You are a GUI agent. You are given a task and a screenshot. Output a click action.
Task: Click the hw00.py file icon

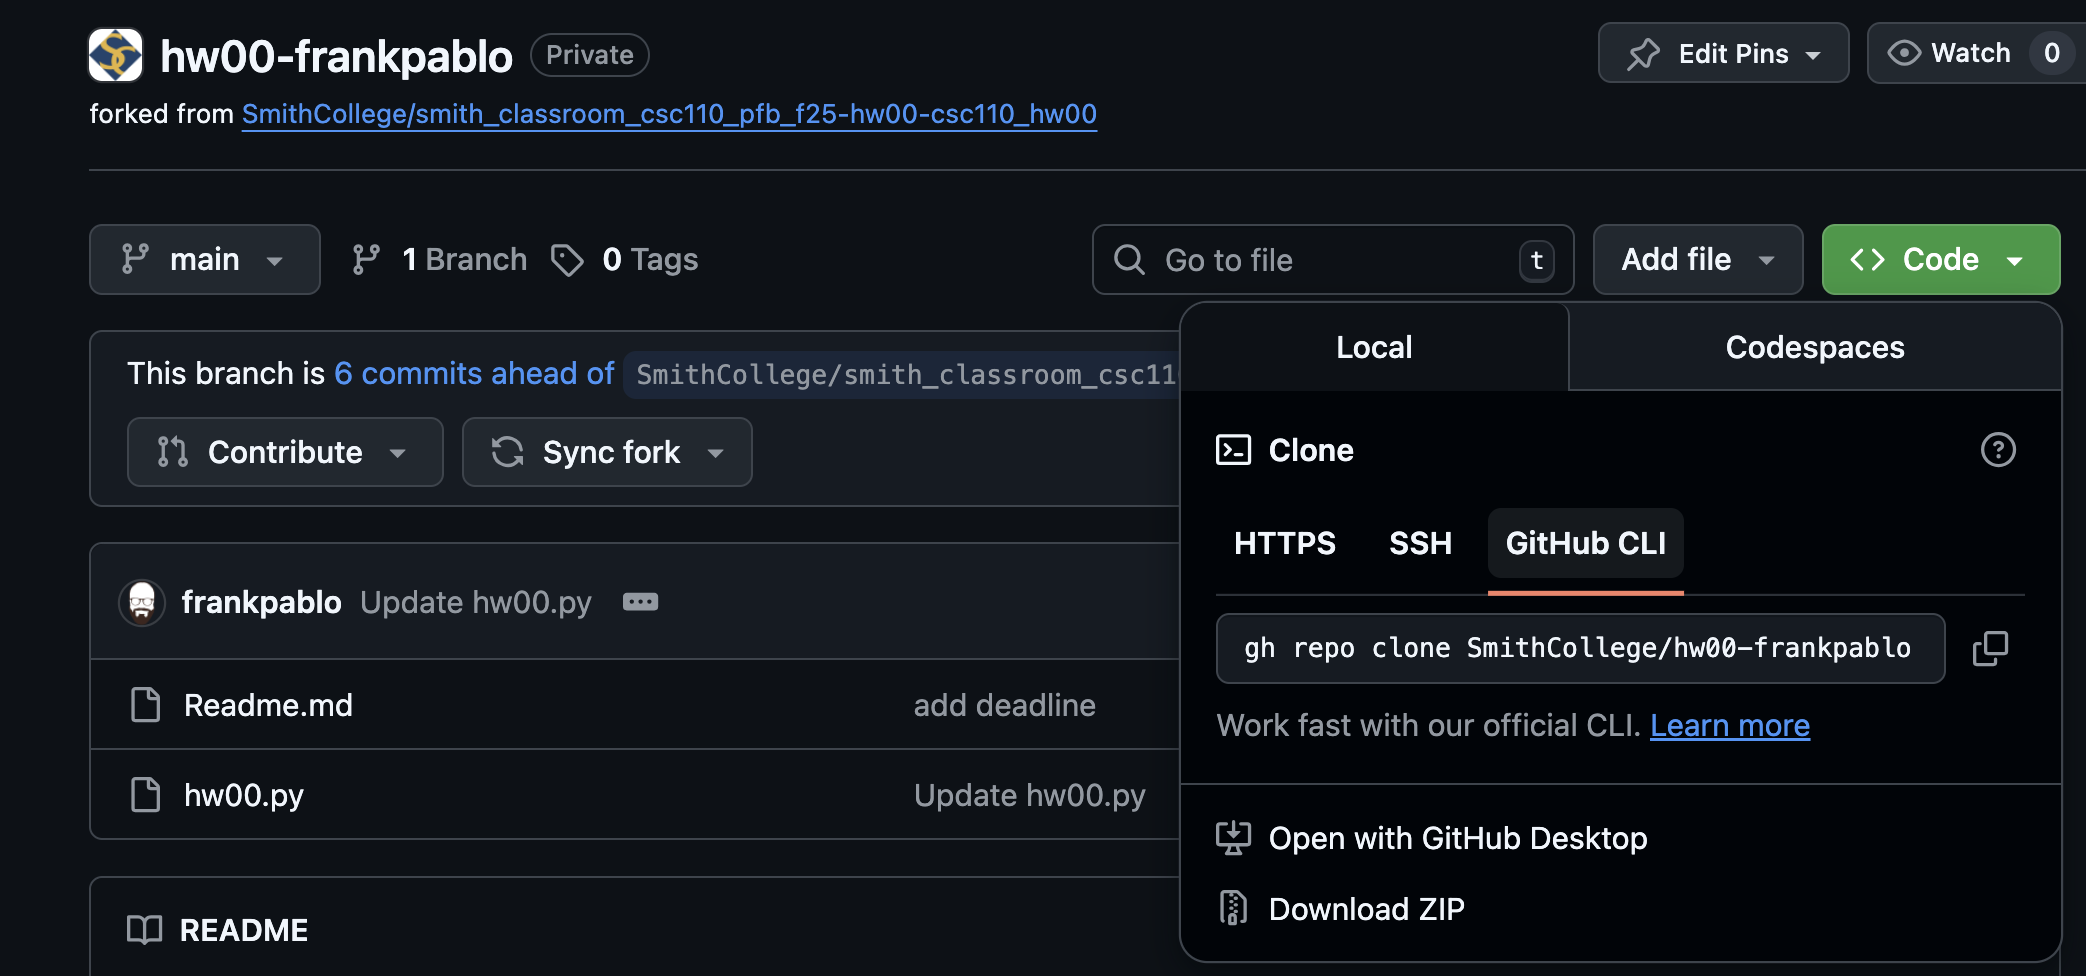coord(146,794)
